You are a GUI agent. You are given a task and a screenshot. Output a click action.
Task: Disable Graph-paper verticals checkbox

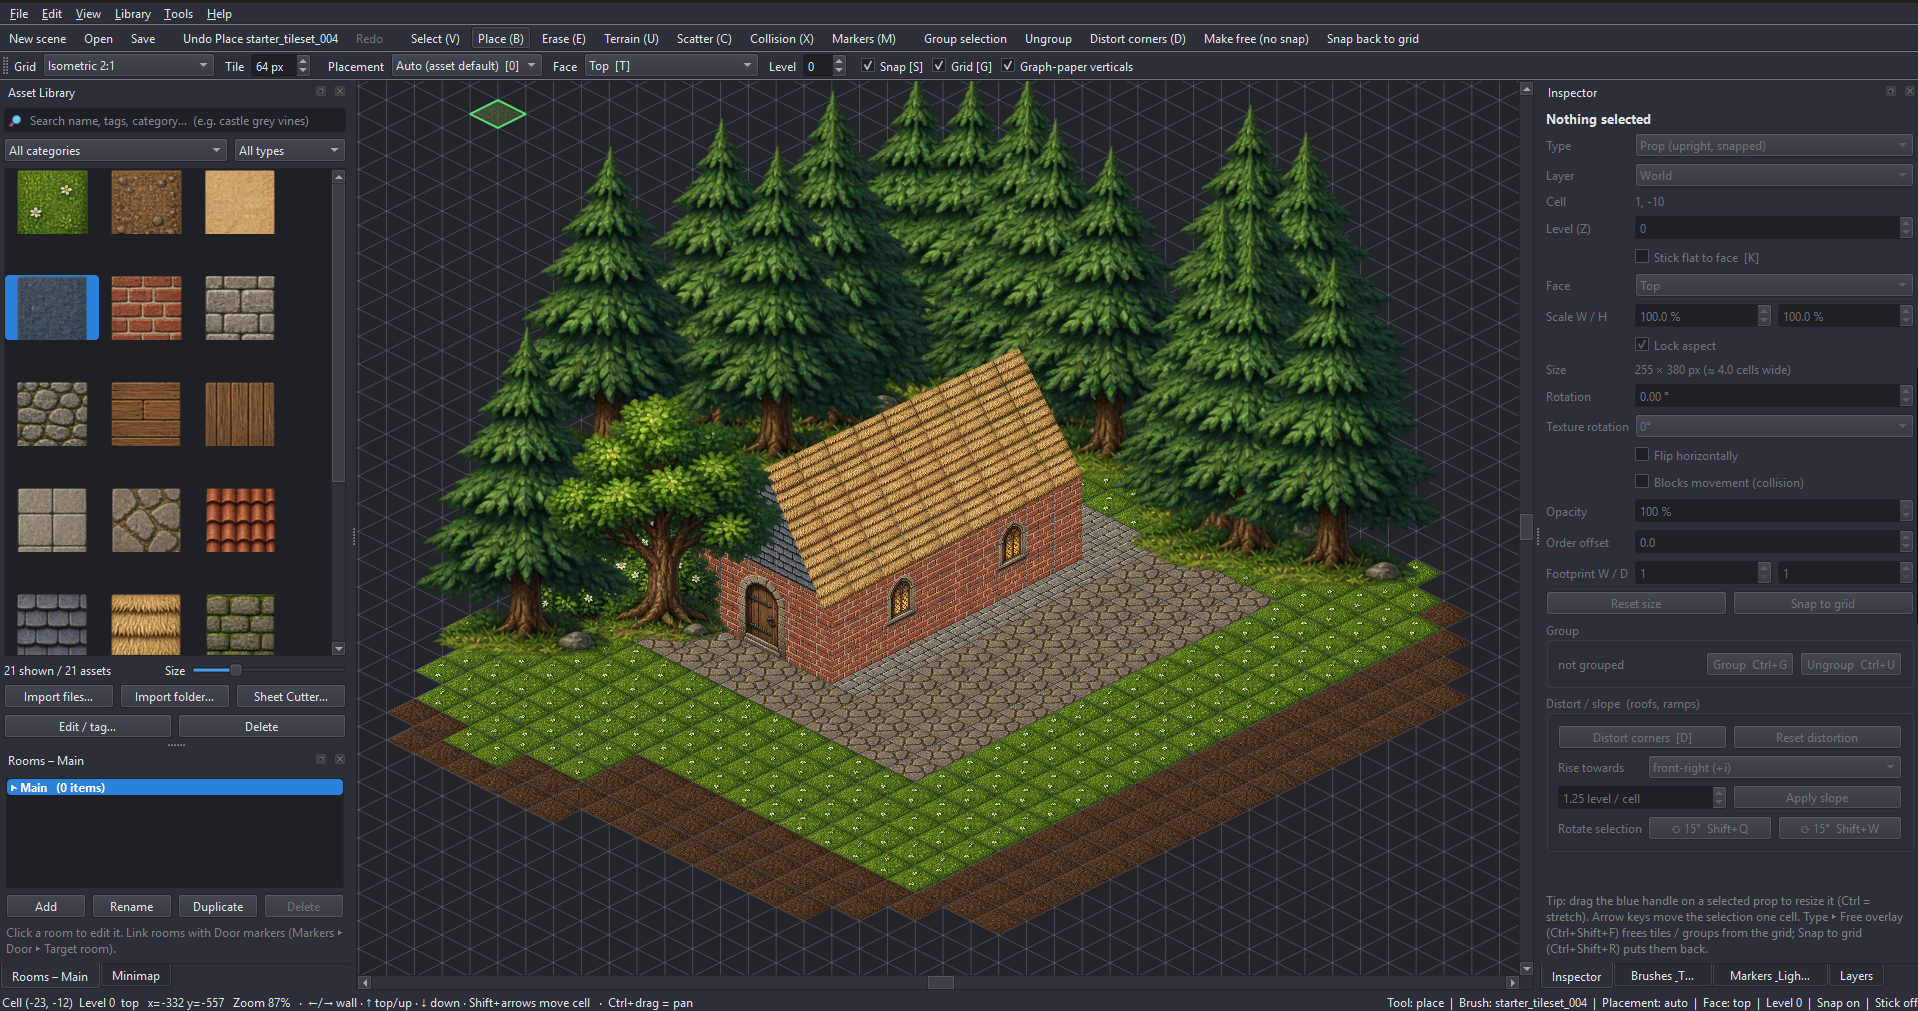tap(1007, 66)
